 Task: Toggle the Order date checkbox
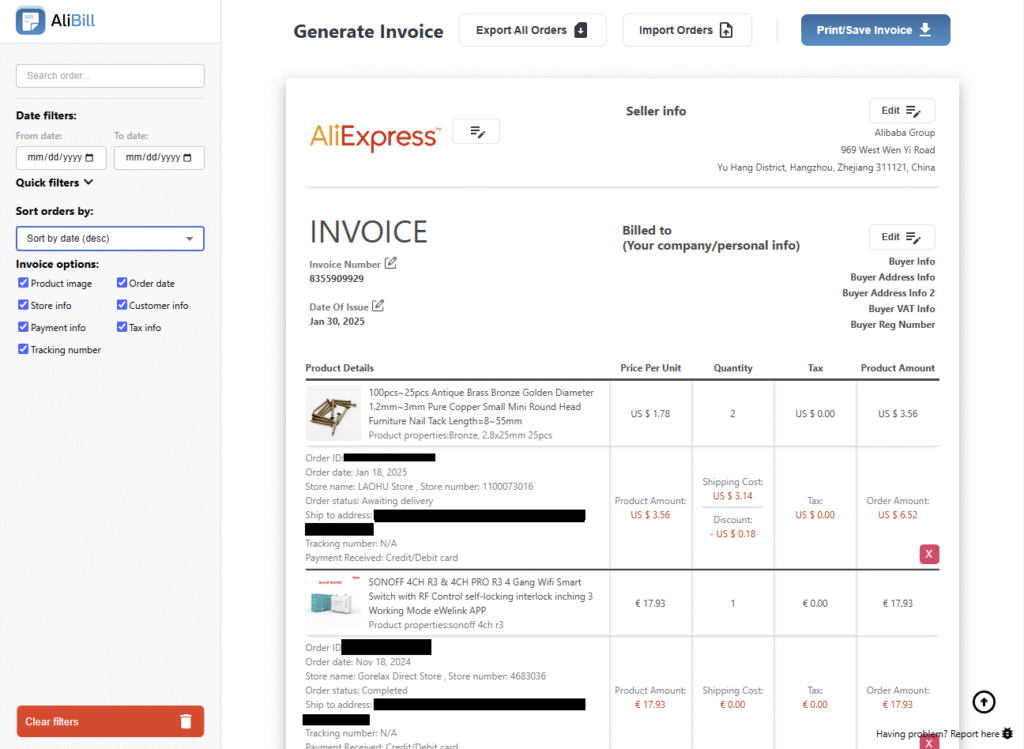[121, 283]
